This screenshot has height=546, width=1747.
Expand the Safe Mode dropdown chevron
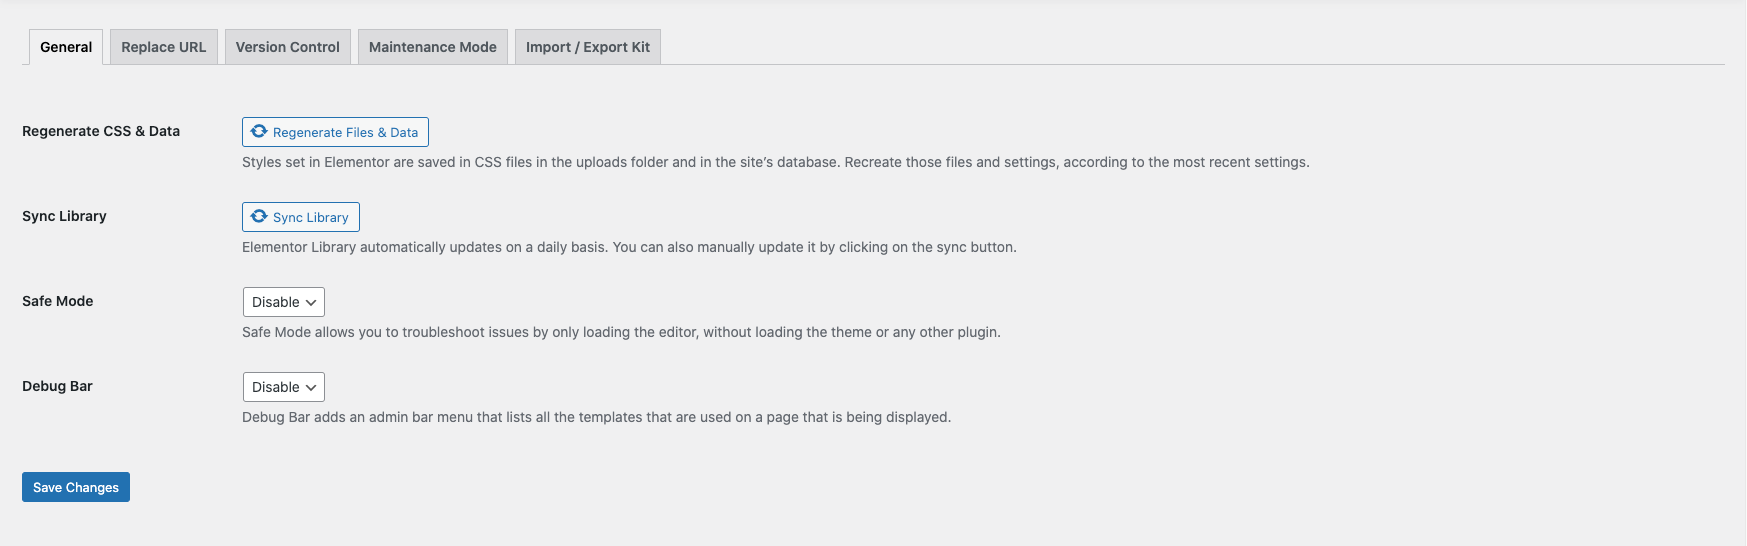tap(311, 302)
